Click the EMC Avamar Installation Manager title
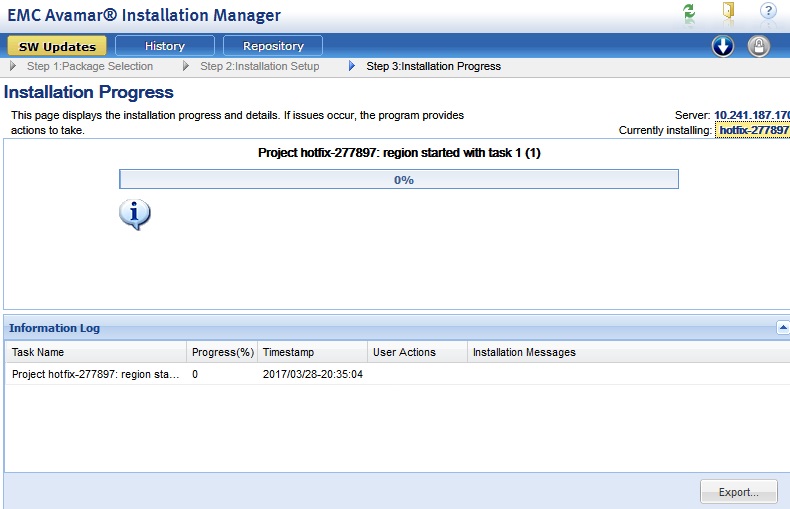The image size is (790, 509). (144, 15)
